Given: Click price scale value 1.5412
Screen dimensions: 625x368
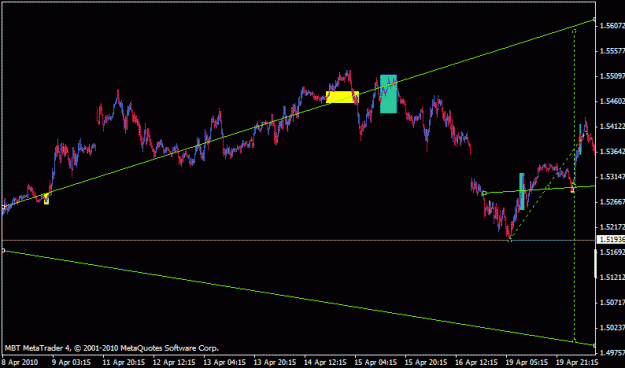Looking at the screenshot, I should [x=612, y=126].
